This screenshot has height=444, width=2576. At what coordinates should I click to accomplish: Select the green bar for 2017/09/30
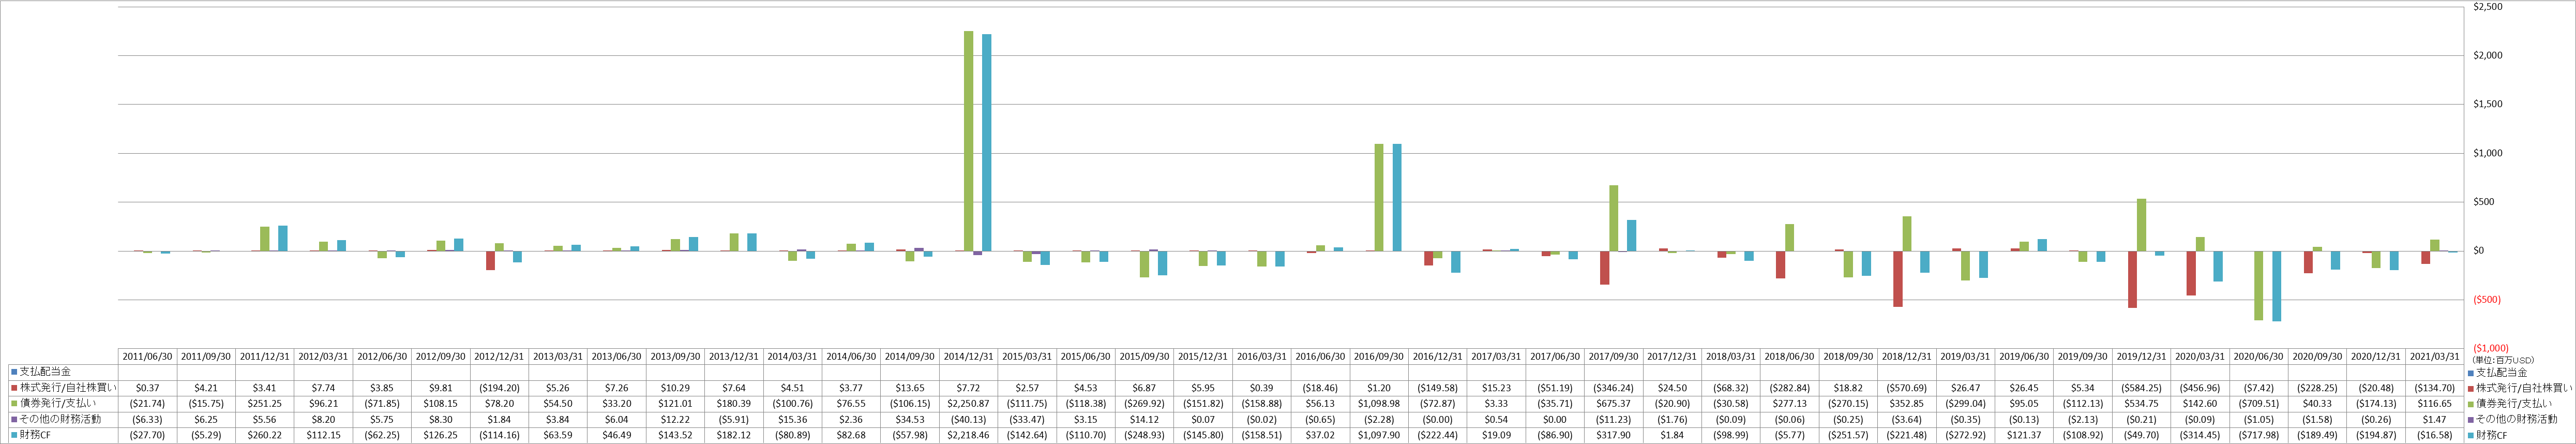click(1613, 218)
